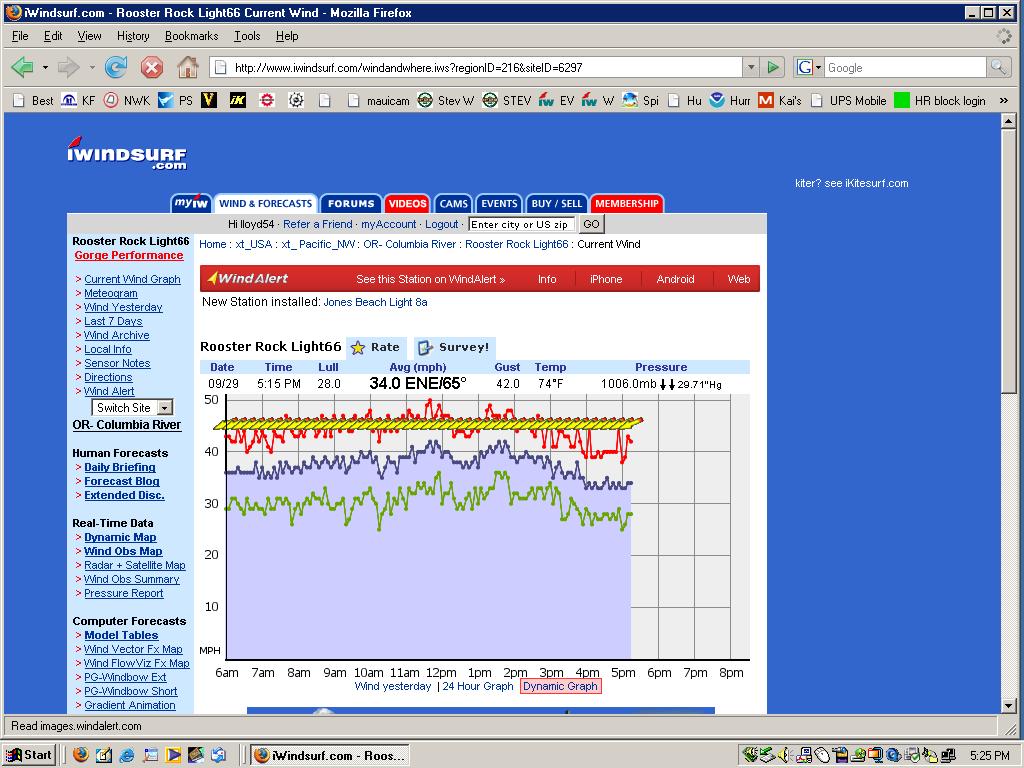Click the green Go arrow beside the URL bar
Screen dimensions: 1024x768
click(x=773, y=67)
